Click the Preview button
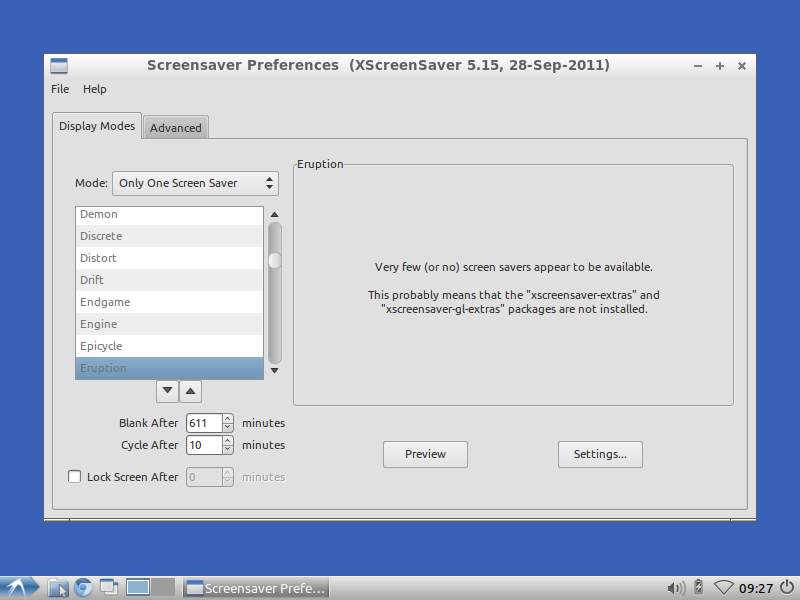800x600 pixels. point(426,454)
